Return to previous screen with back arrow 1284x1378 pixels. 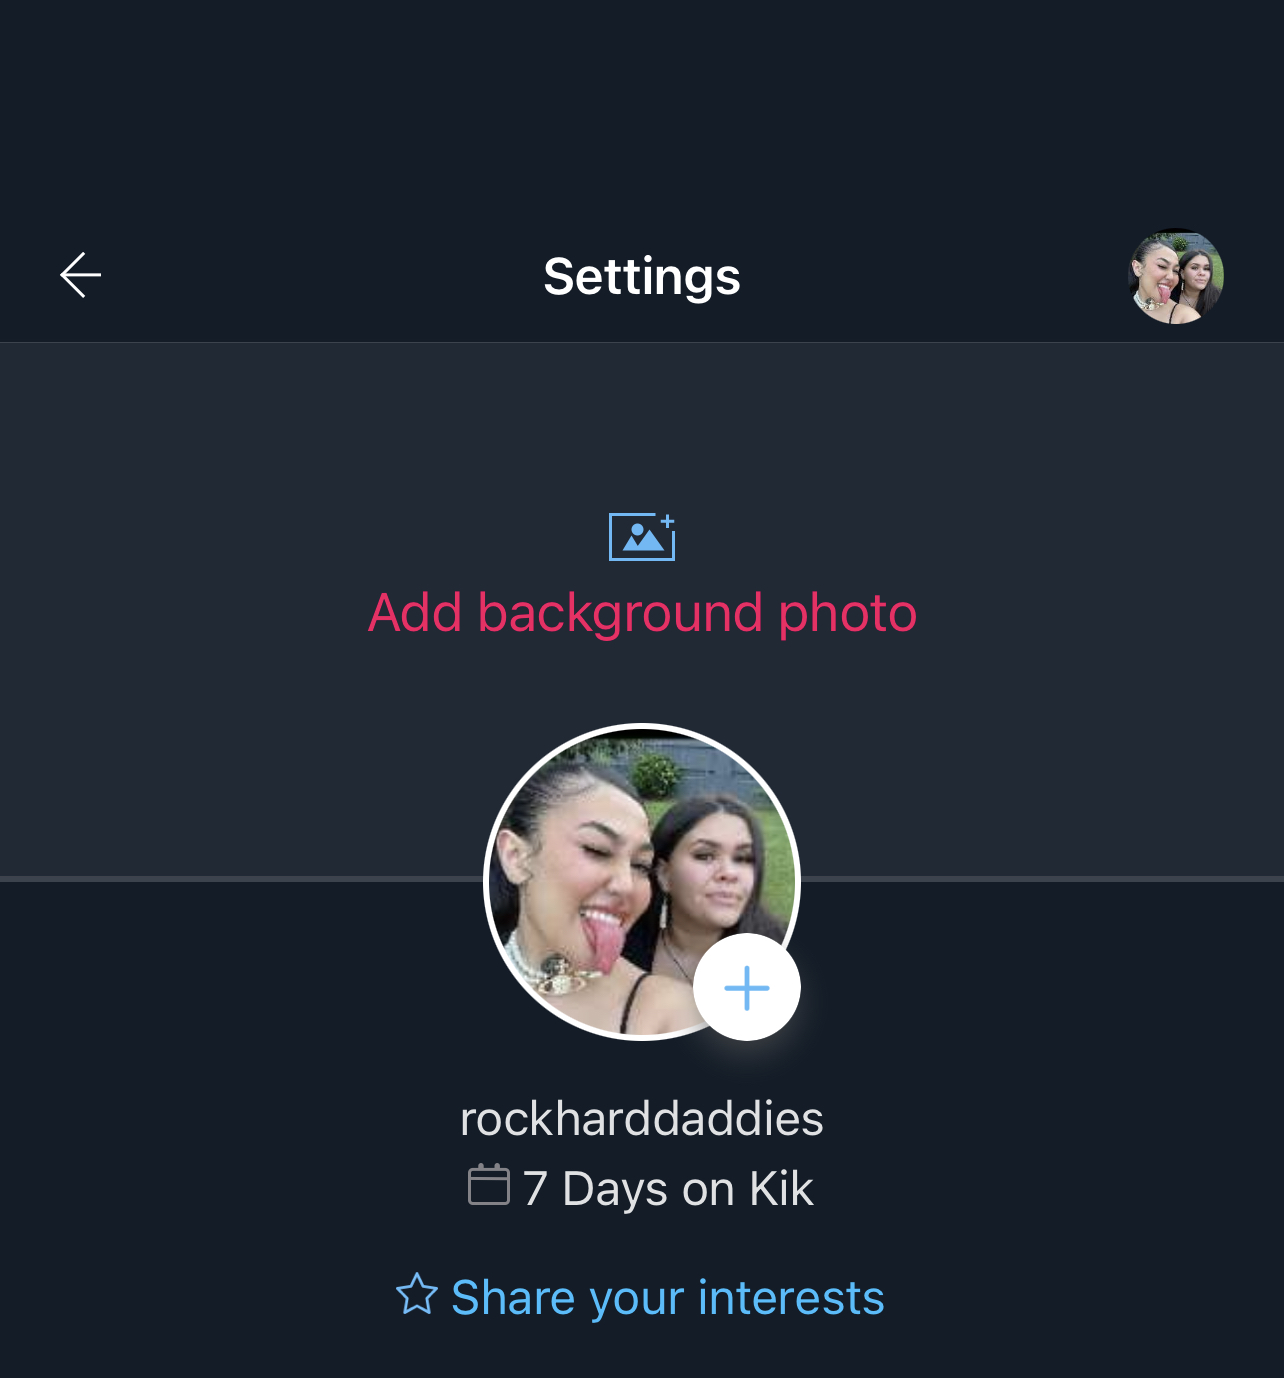(x=81, y=275)
